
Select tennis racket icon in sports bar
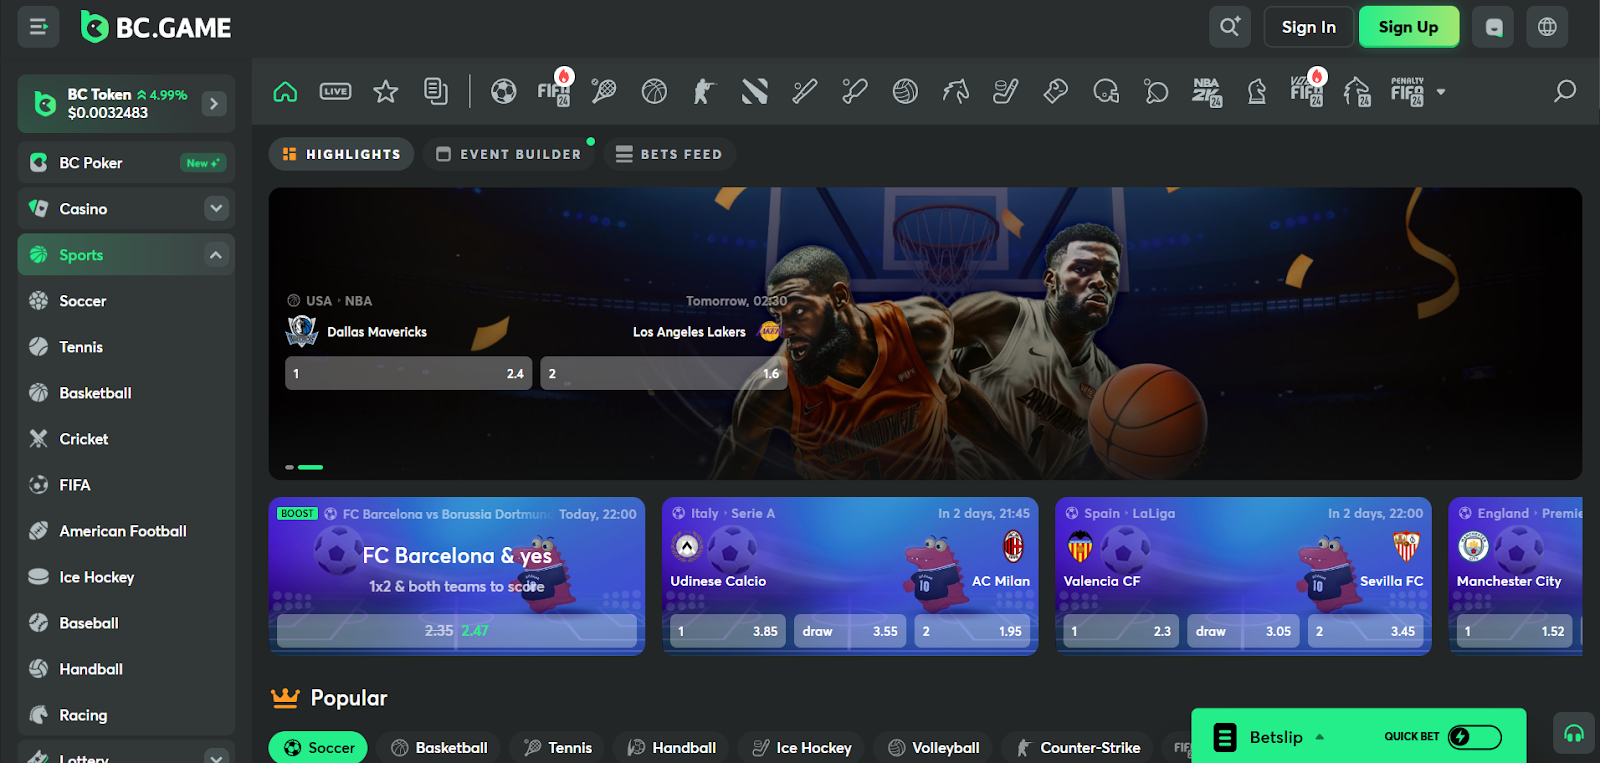tap(604, 92)
